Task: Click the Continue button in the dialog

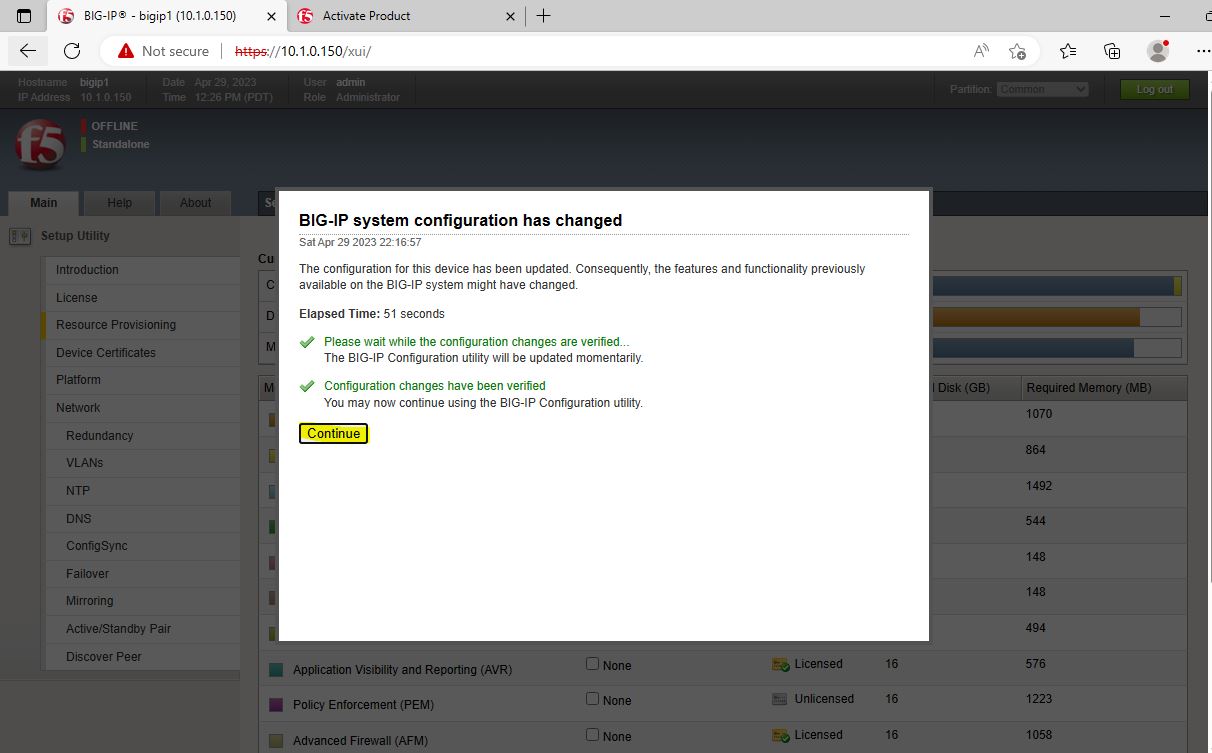Action: (333, 433)
